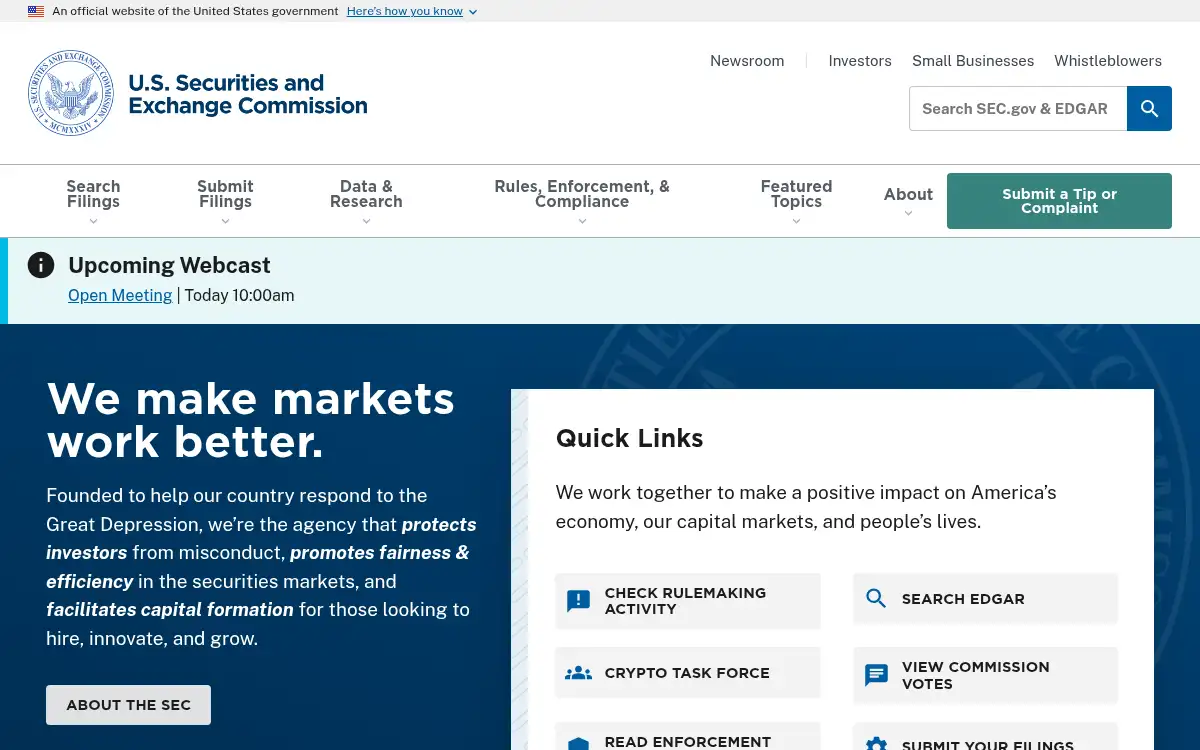Click 'We make markets work better.' headline
Image resolution: width=1200 pixels, height=750 pixels.
coord(250,420)
